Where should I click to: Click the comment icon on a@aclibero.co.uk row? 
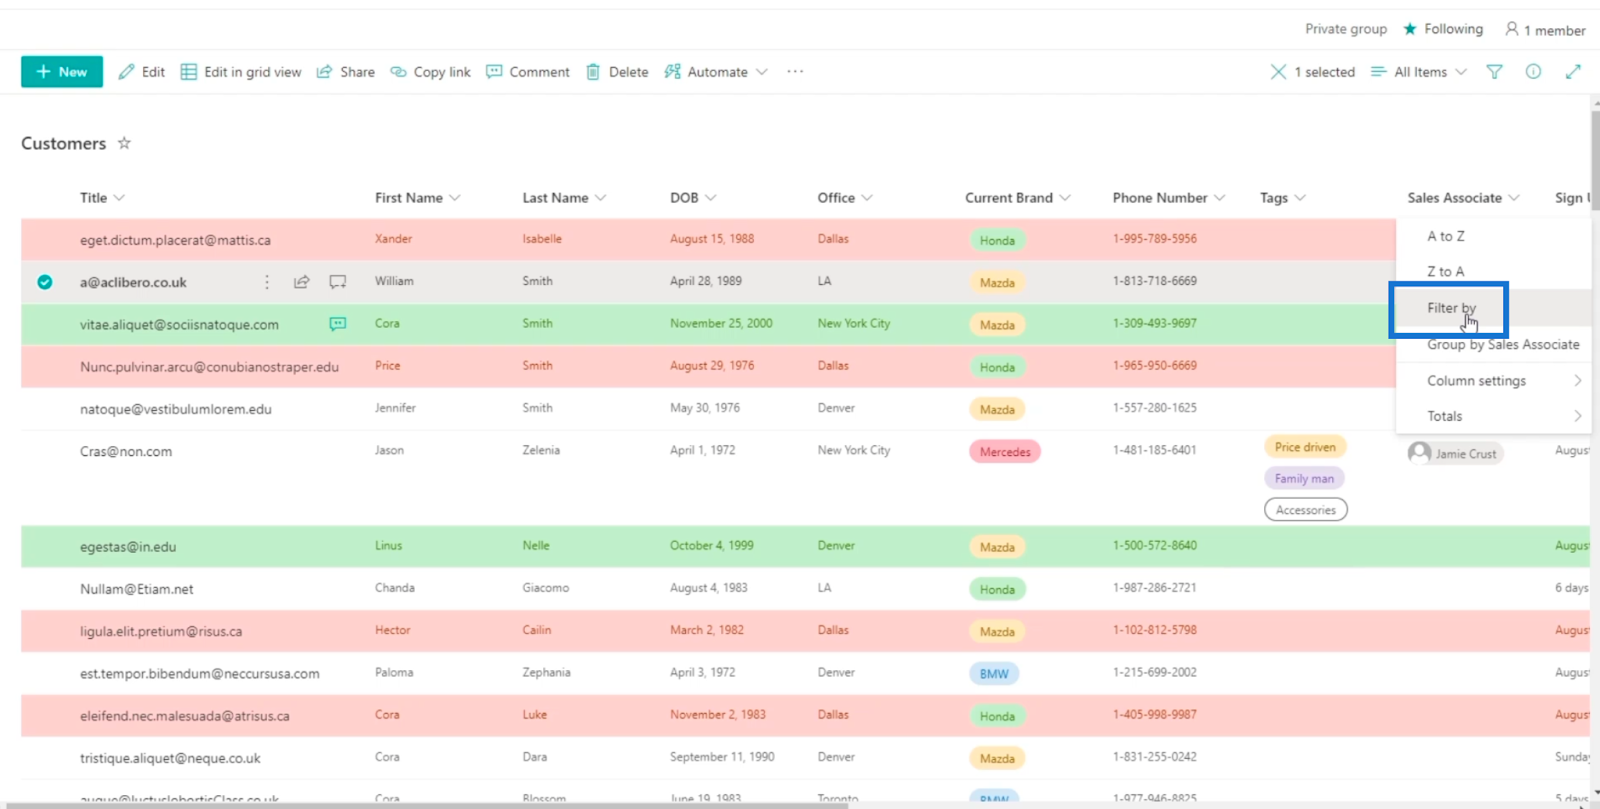pos(338,282)
